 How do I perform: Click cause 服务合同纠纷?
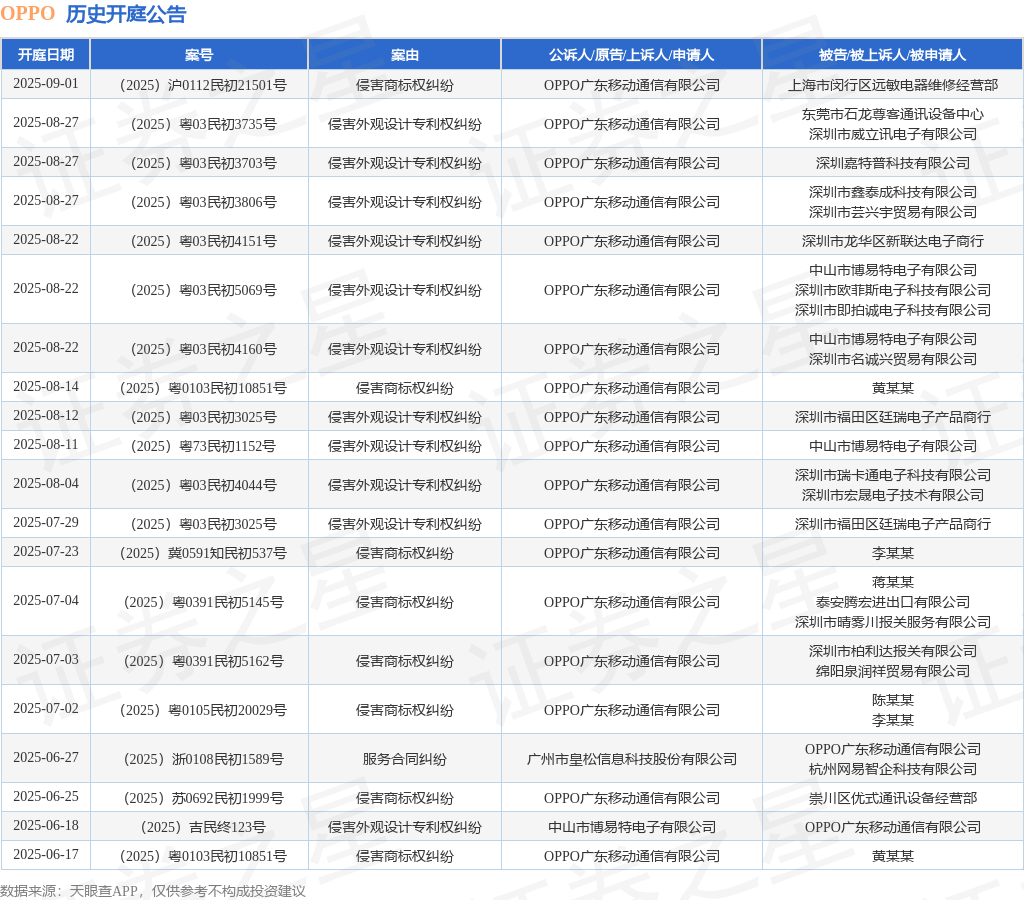coord(405,759)
